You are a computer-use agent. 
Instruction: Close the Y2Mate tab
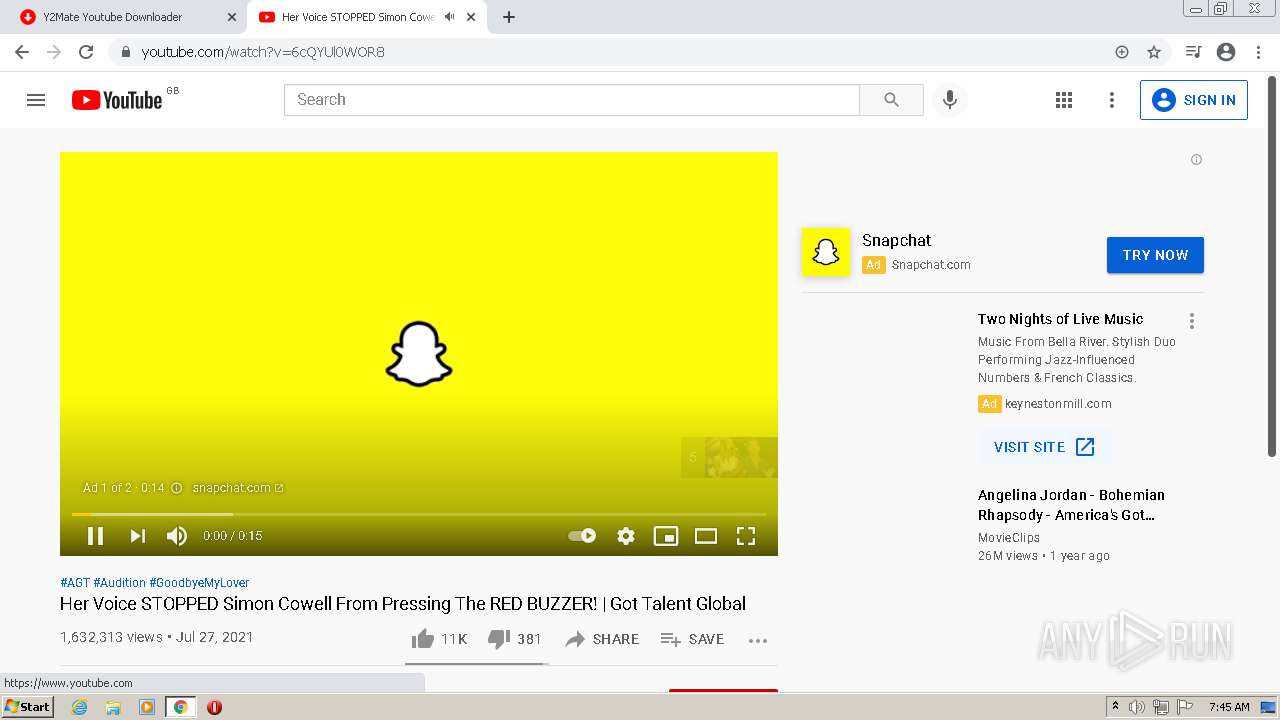(x=232, y=17)
